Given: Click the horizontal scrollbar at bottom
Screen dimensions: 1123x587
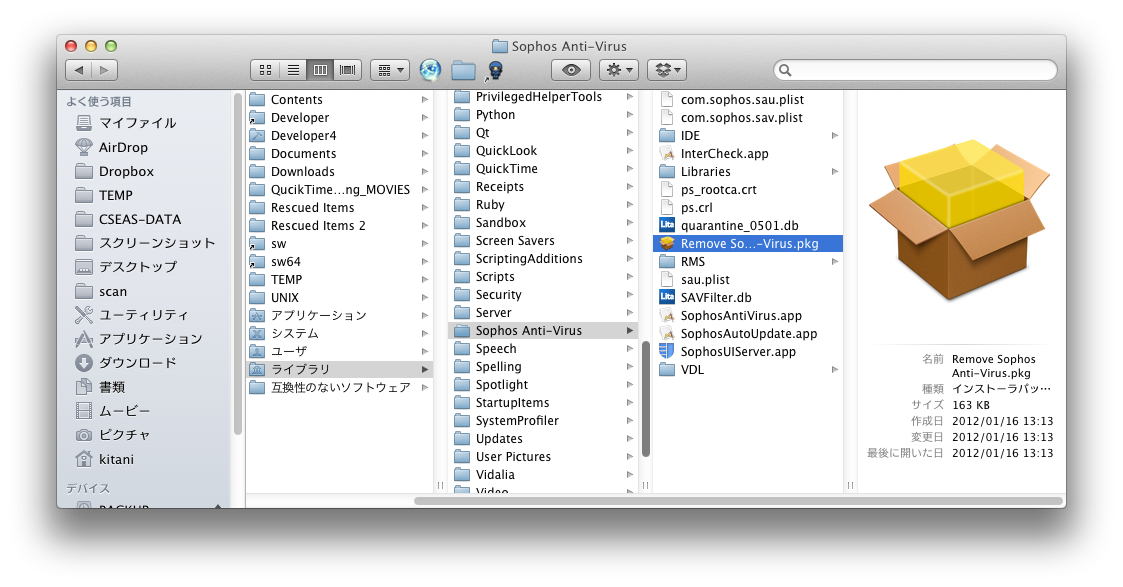Looking at the screenshot, I should (738, 500).
